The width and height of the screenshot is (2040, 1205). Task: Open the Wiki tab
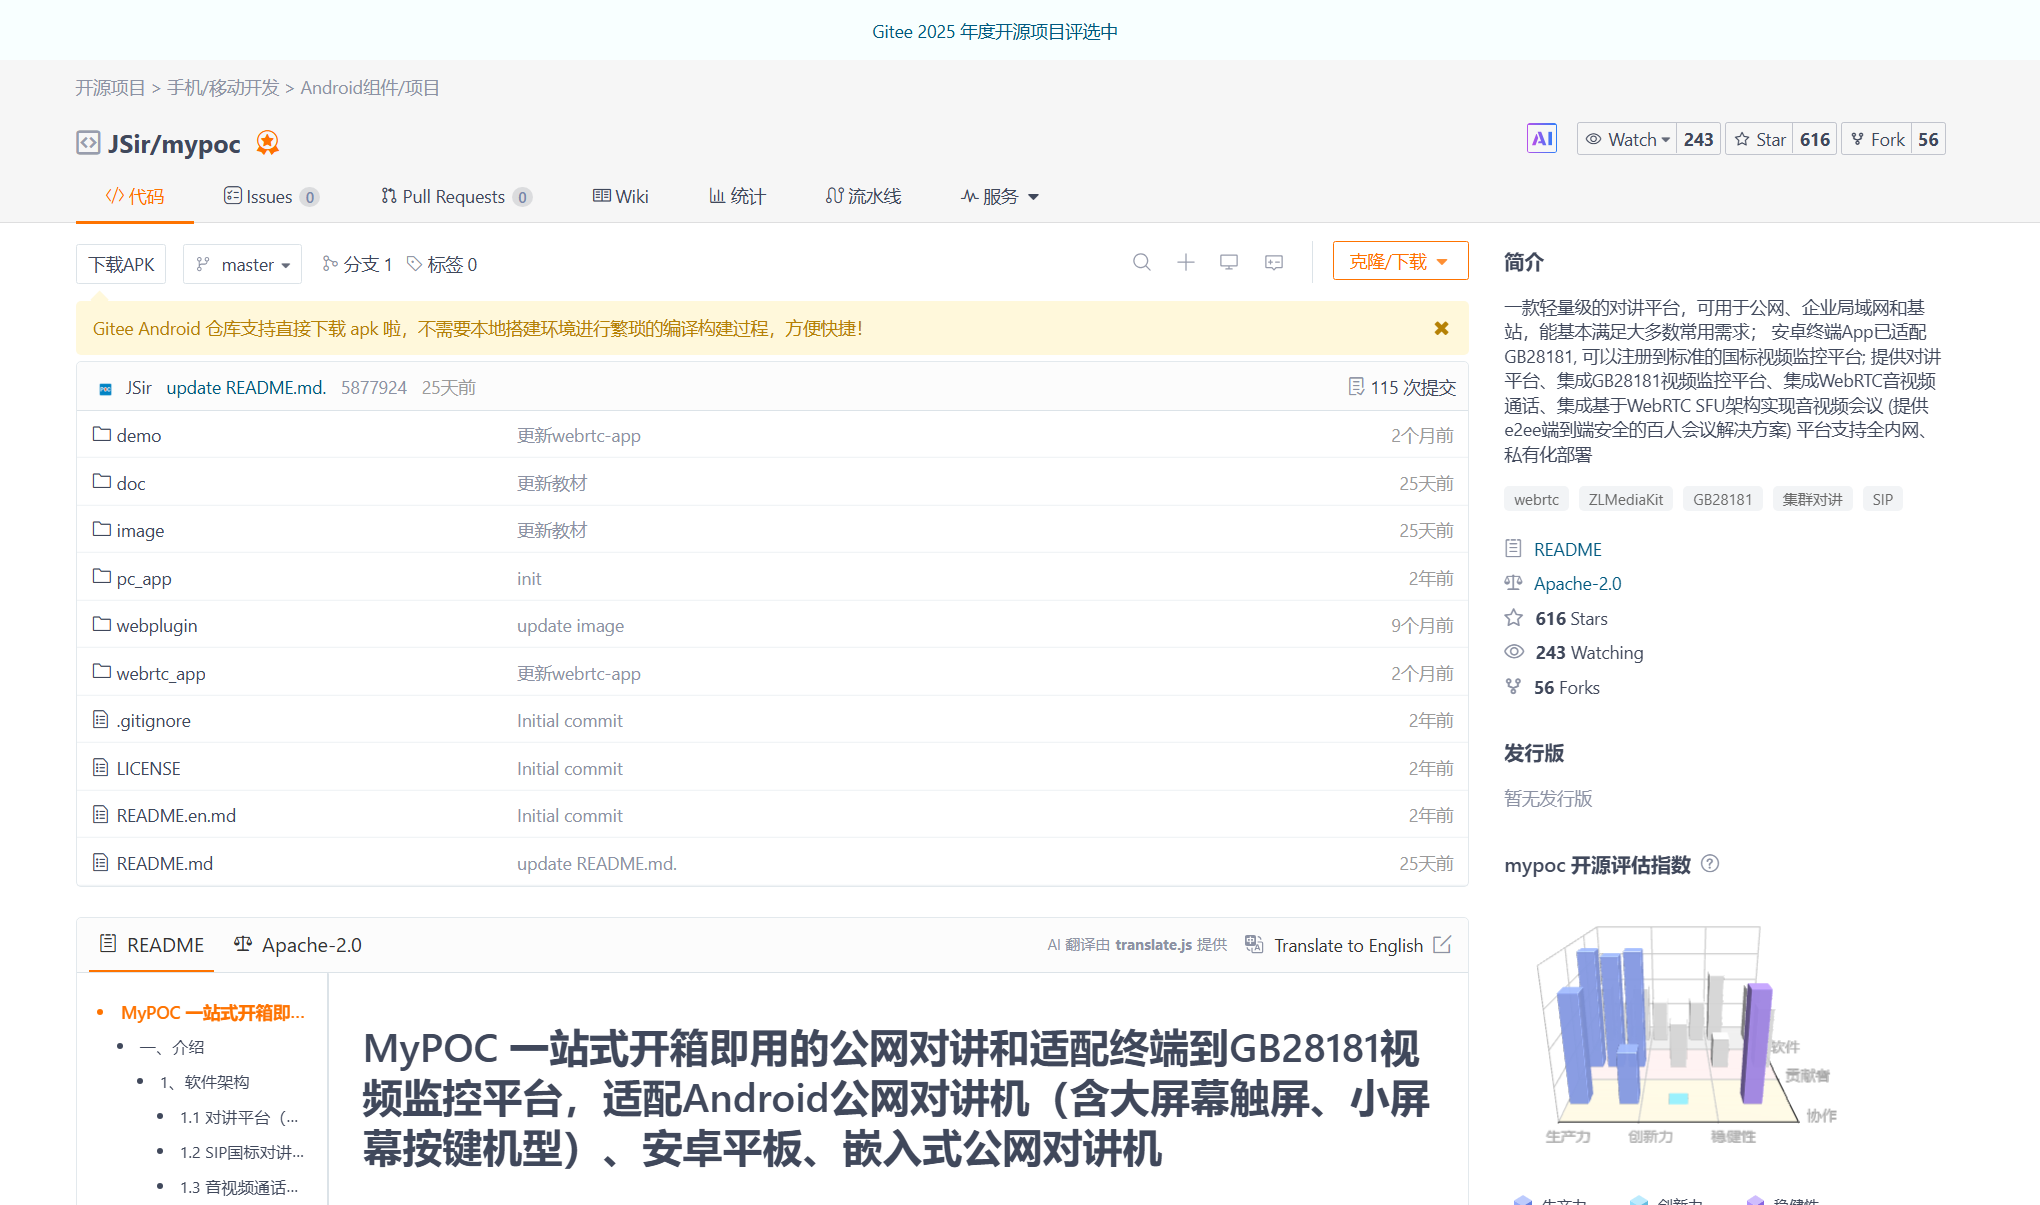click(620, 196)
